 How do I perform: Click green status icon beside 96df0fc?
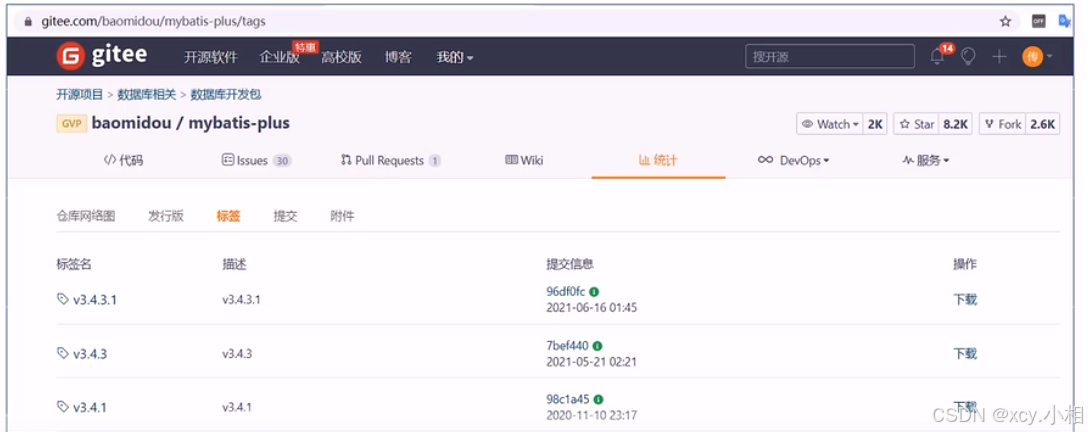tap(595, 292)
